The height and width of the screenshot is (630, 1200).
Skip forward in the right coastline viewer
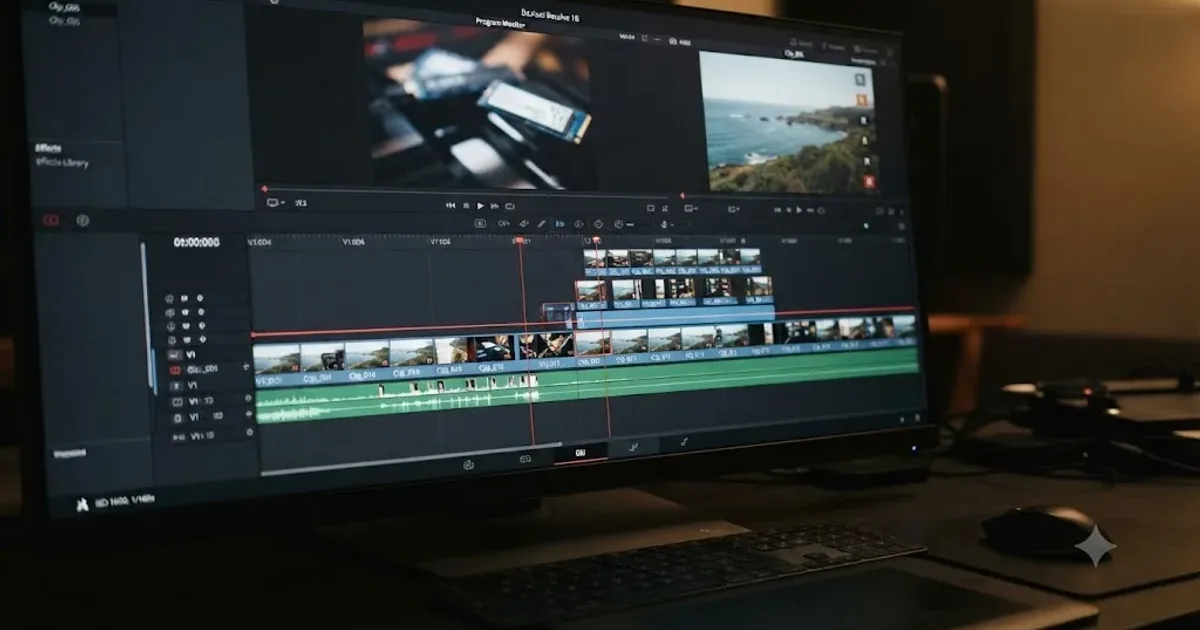[x=811, y=210]
